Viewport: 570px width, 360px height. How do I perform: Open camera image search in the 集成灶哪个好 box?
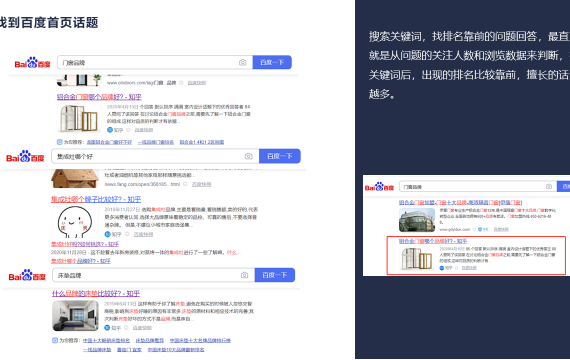(249, 156)
